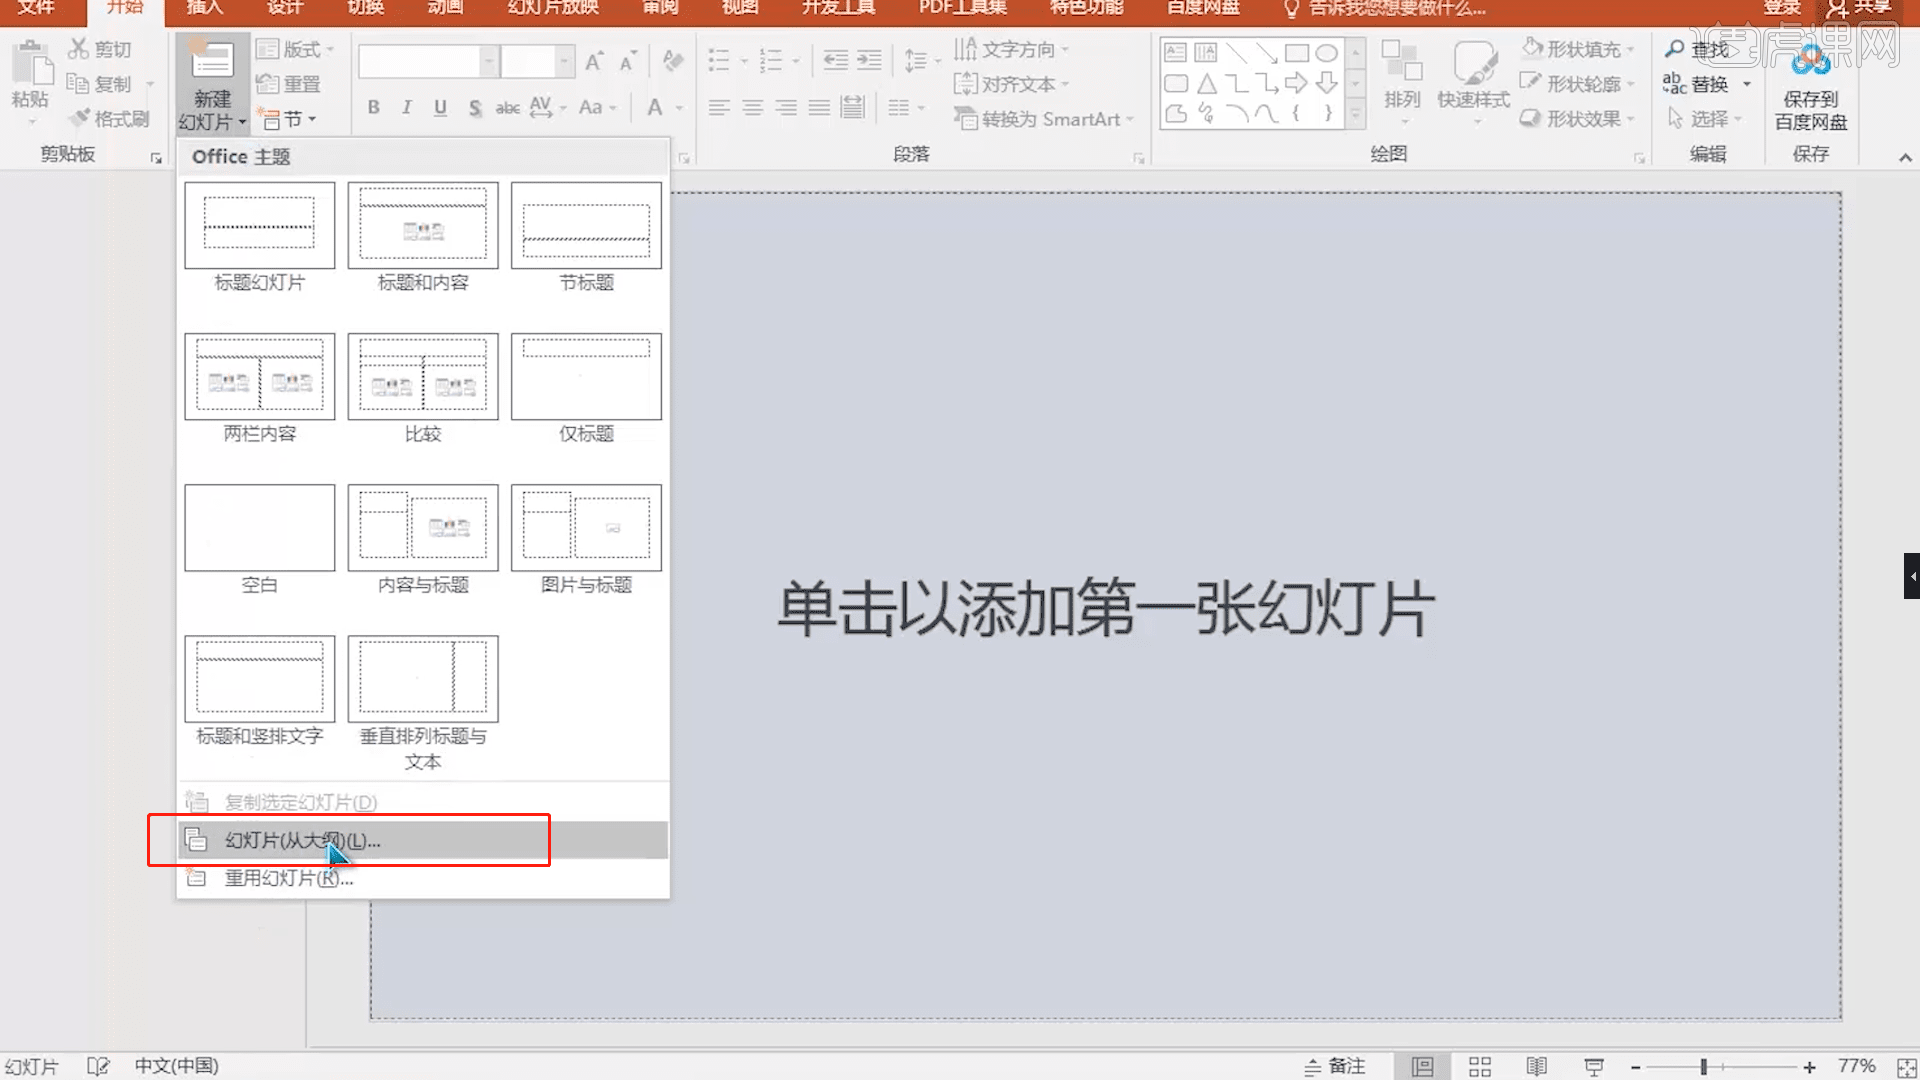Switch to the View (视图) tab
The width and height of the screenshot is (1920, 1080).
tap(740, 8)
